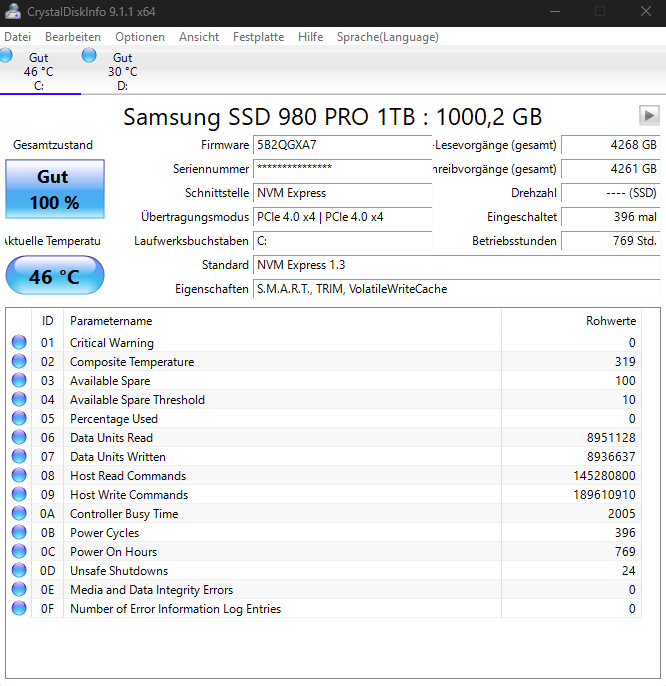The image size is (666, 686).
Task: Click the ID column header
Action: (47, 321)
